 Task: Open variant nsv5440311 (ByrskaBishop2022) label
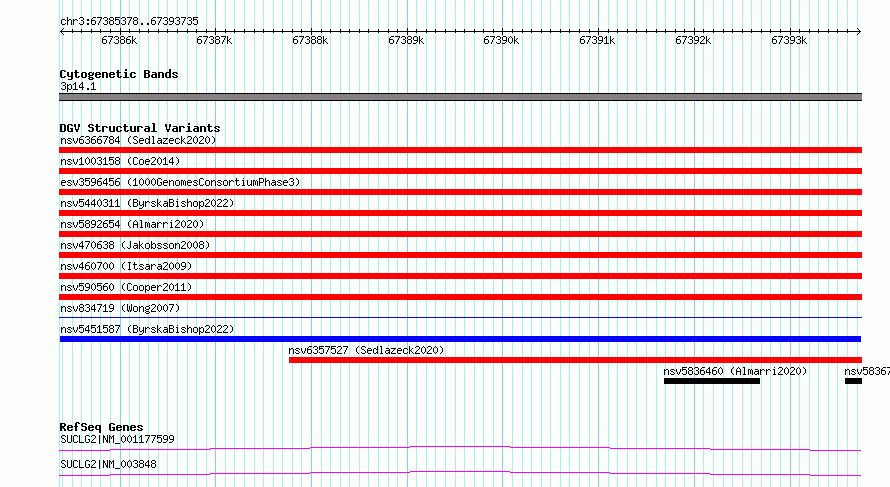click(147, 203)
